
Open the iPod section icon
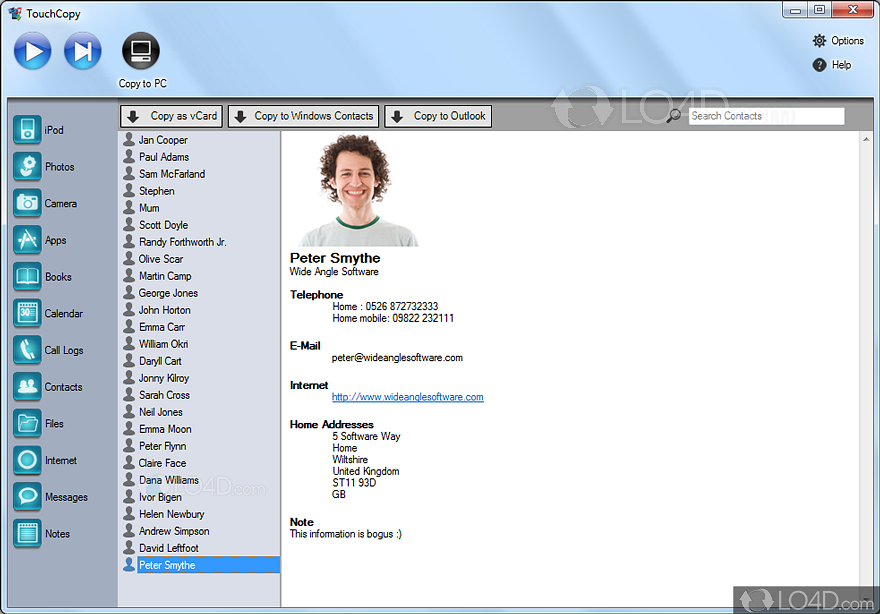click(x=27, y=130)
